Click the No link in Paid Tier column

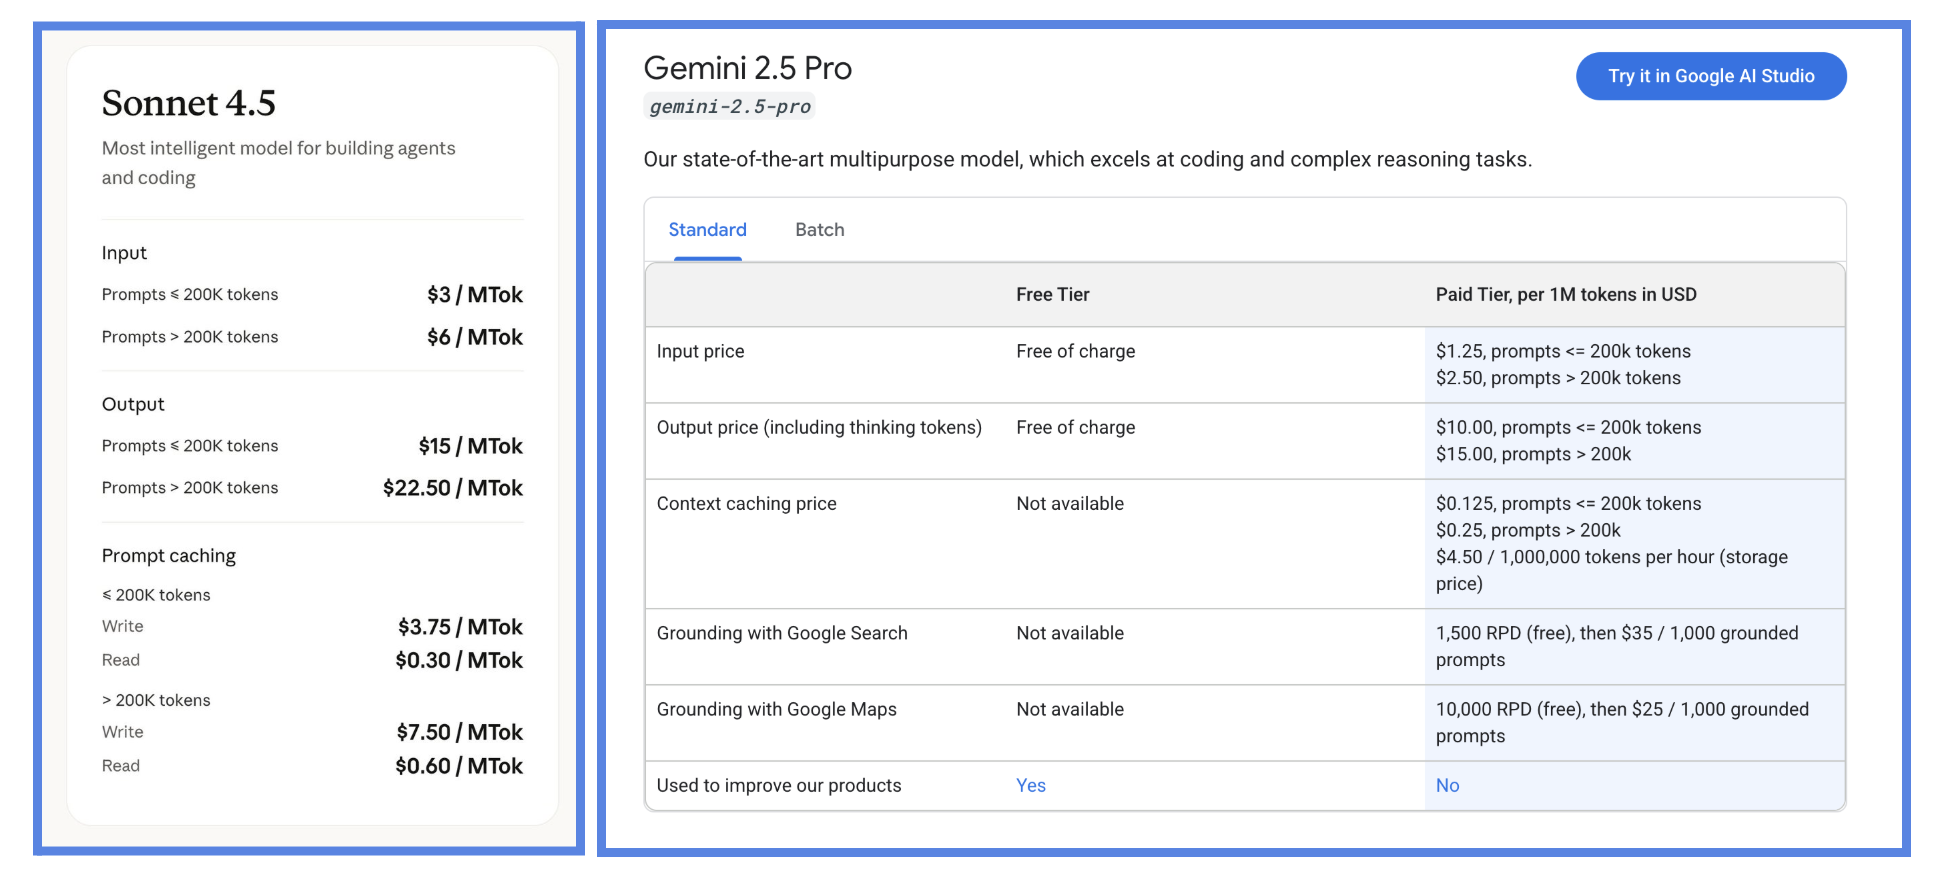pos(1447,785)
